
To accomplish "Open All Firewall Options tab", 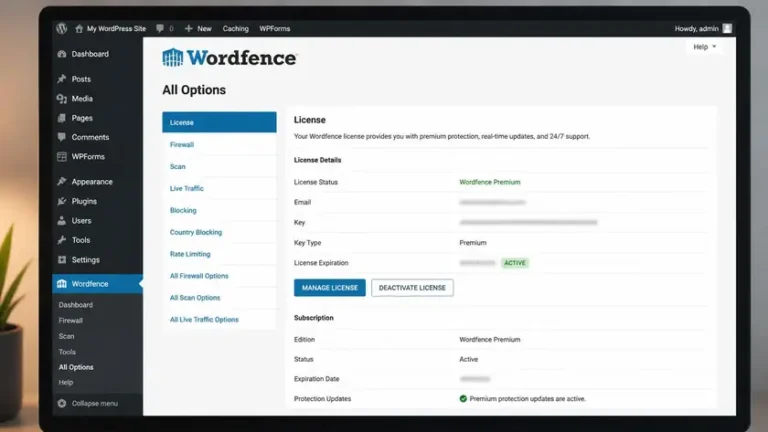I will (x=219, y=276).
